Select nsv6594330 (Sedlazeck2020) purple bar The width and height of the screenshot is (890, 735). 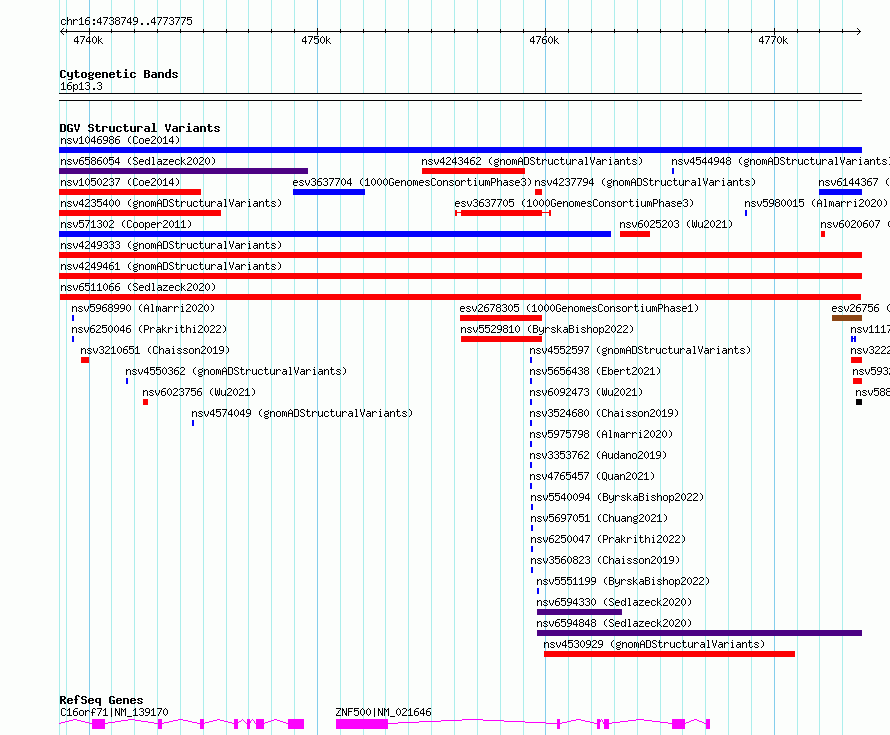click(x=580, y=612)
